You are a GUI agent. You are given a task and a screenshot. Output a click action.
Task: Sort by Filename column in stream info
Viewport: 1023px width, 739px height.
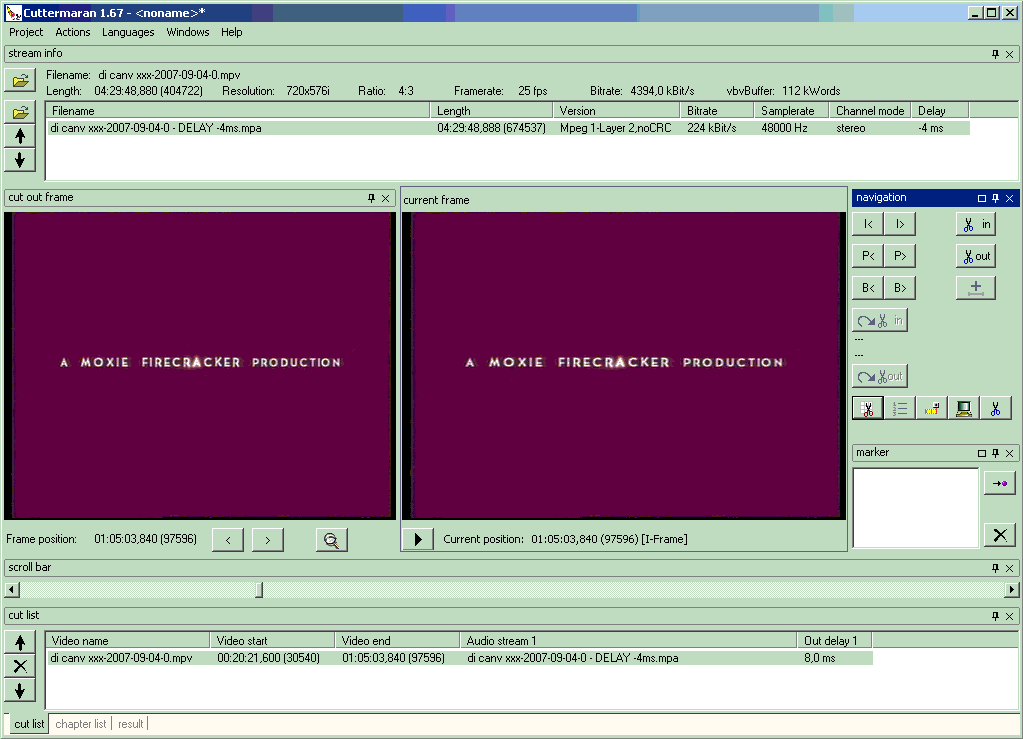click(x=237, y=111)
